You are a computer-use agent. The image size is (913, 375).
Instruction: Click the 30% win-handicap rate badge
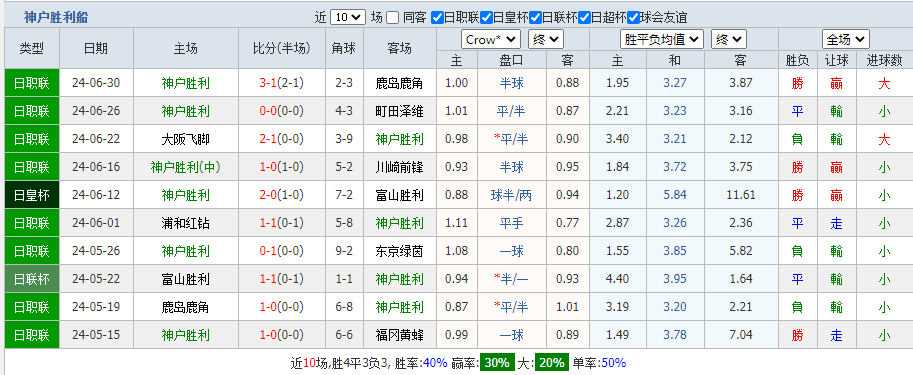(497, 363)
